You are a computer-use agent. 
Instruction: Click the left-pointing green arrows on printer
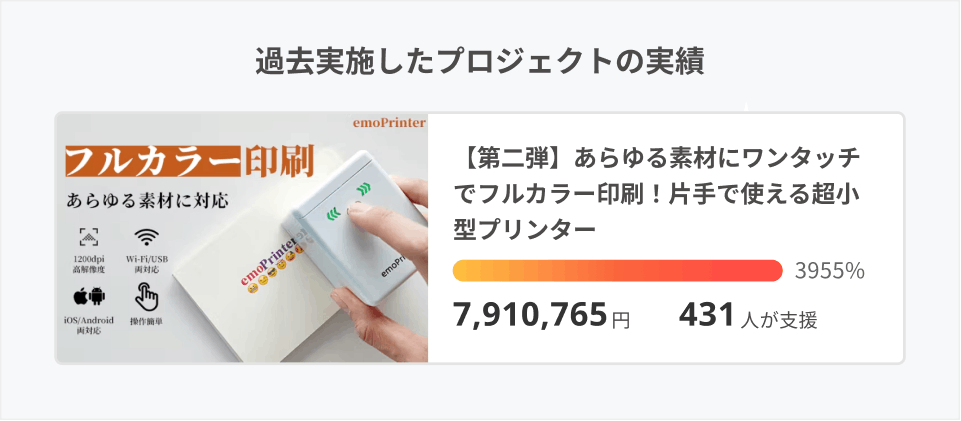[x=331, y=212]
